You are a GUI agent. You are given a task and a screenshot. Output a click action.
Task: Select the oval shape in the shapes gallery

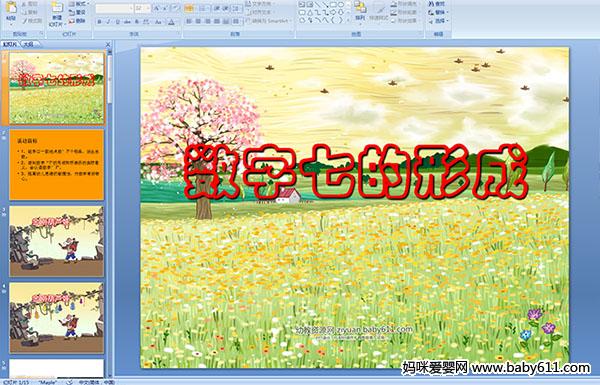point(342,5)
